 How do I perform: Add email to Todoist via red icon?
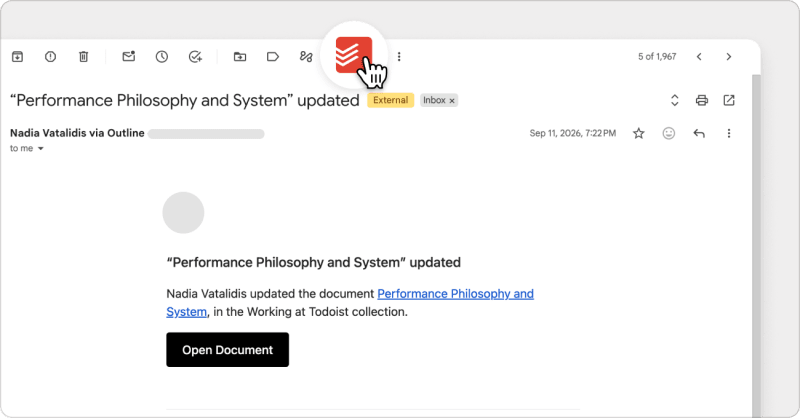click(x=354, y=55)
